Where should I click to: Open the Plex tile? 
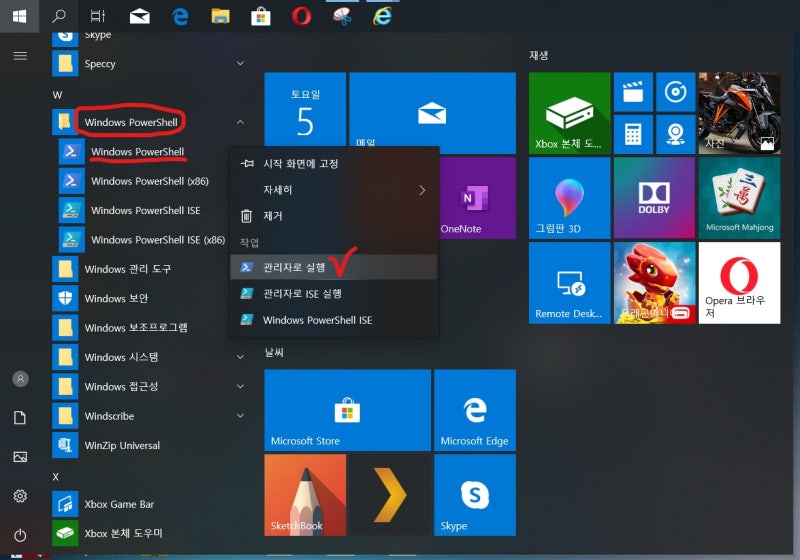[x=390, y=495]
